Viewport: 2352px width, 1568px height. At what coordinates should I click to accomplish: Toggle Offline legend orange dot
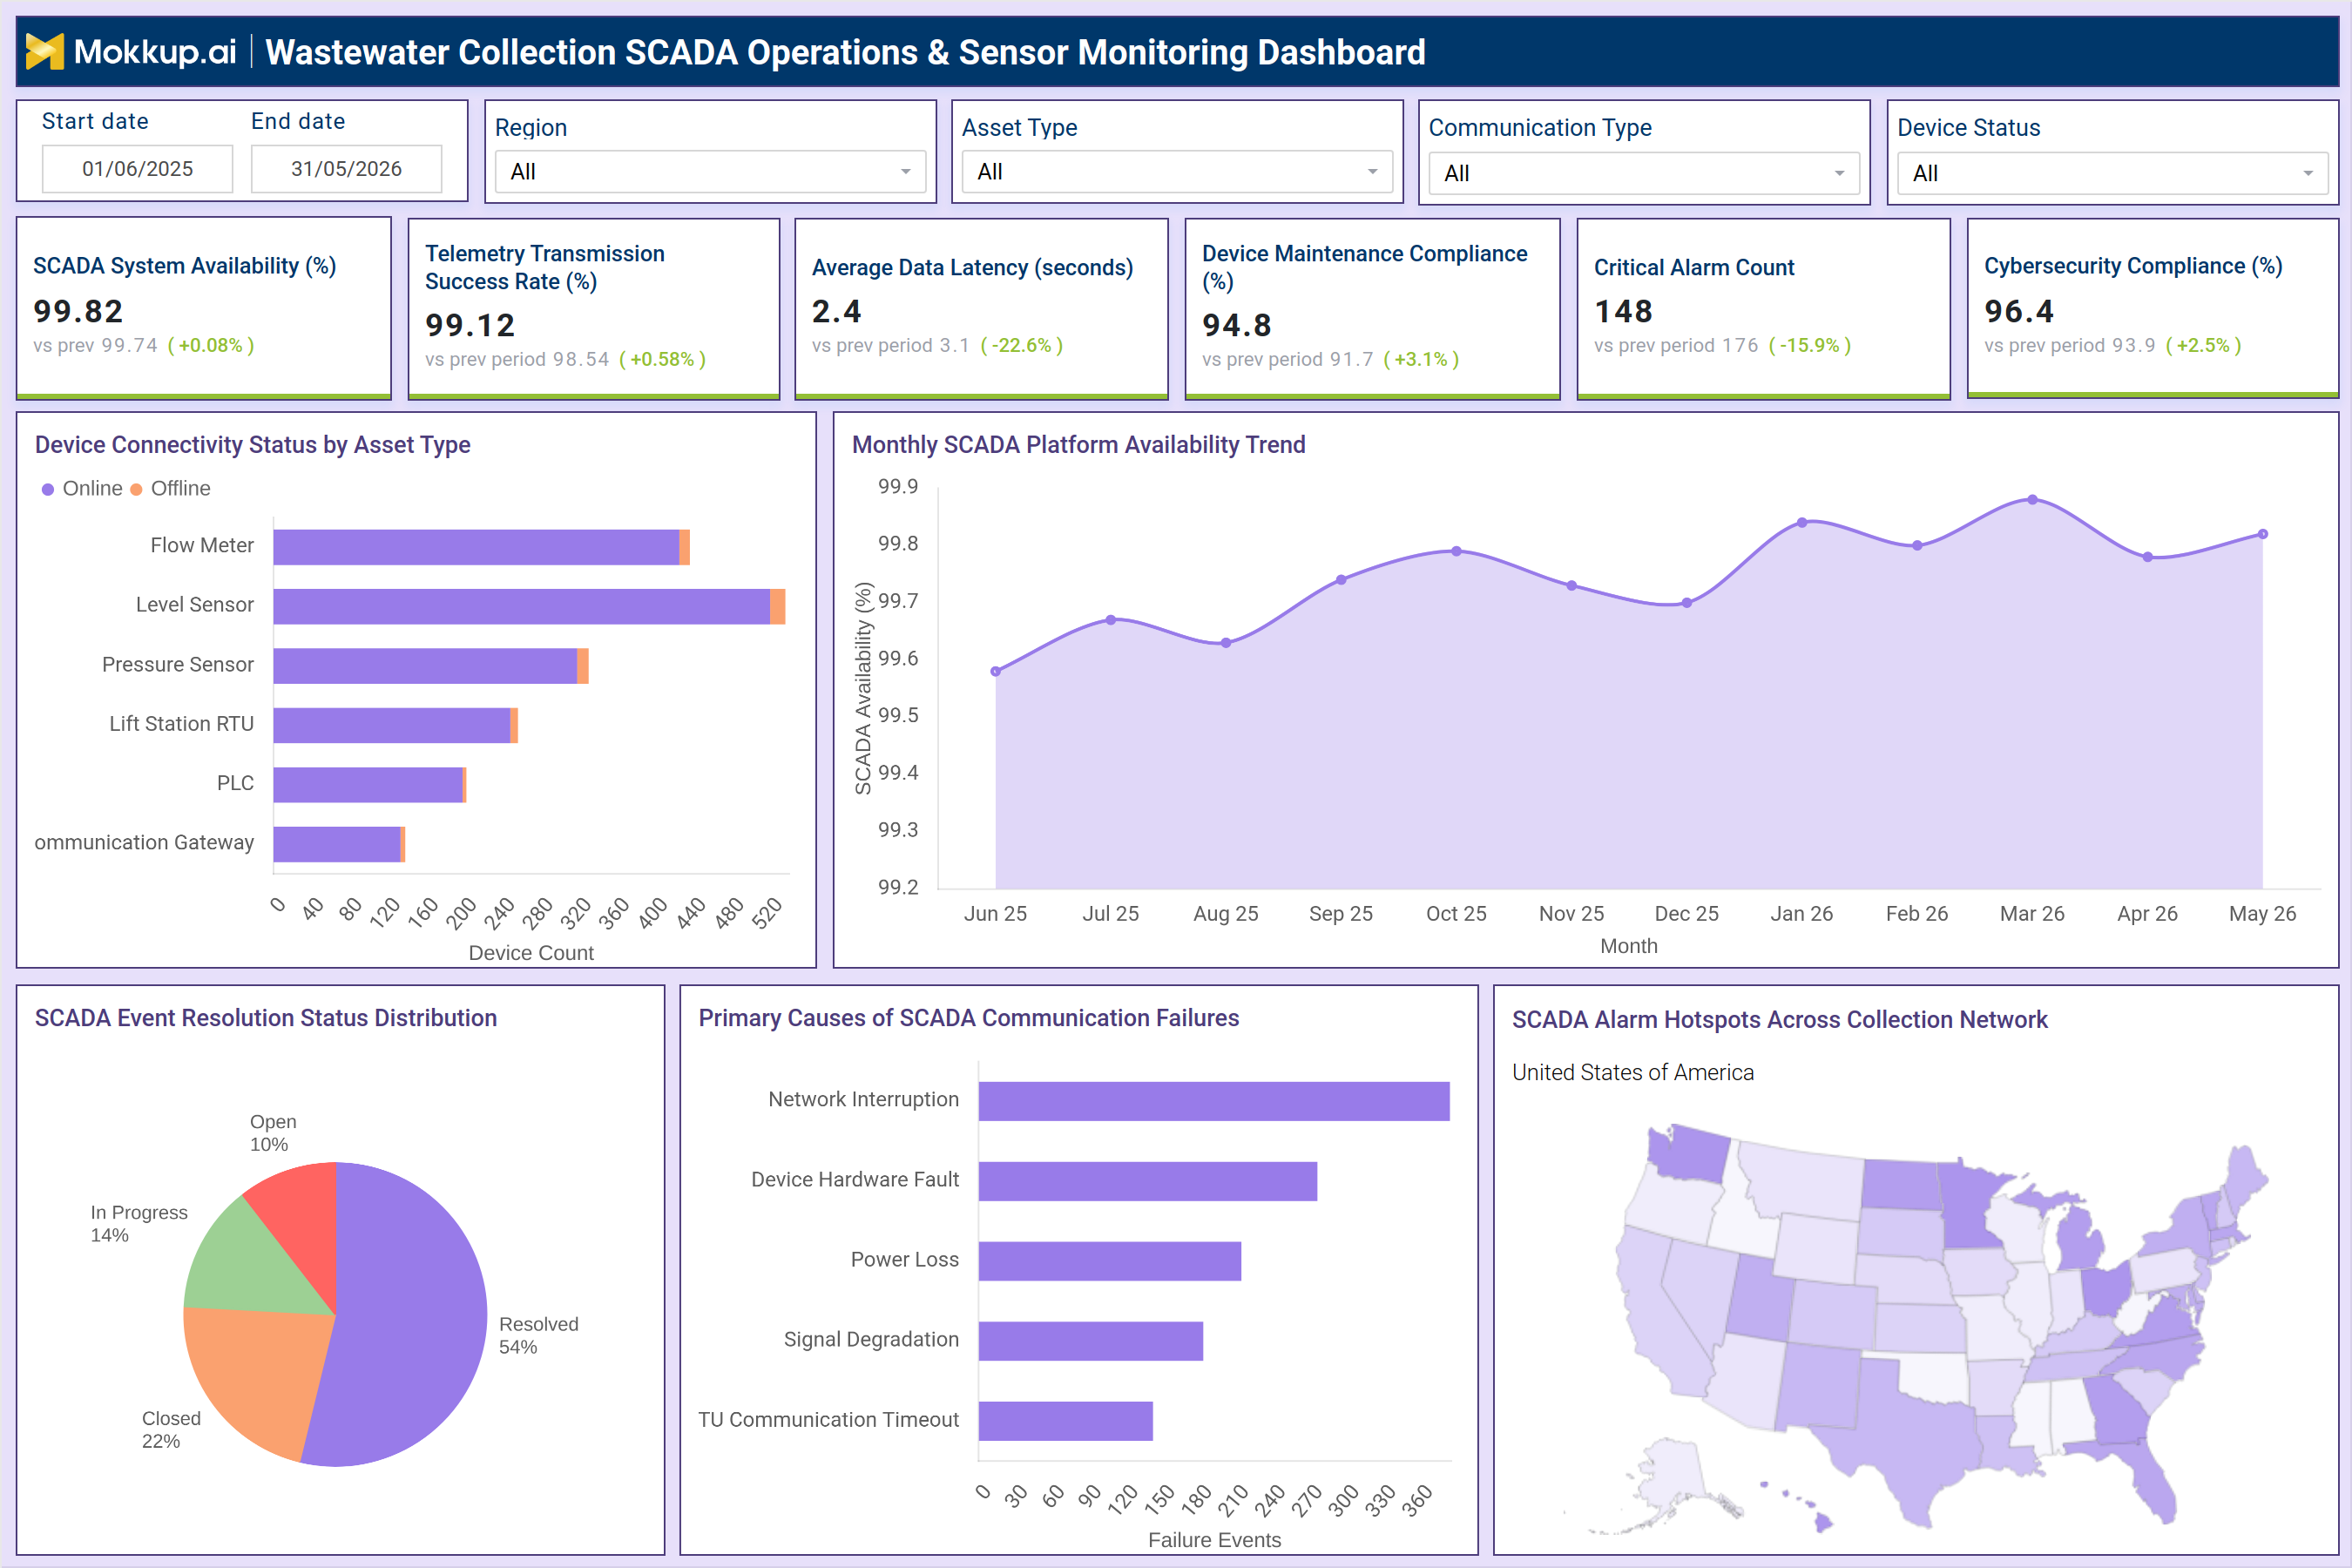136,489
